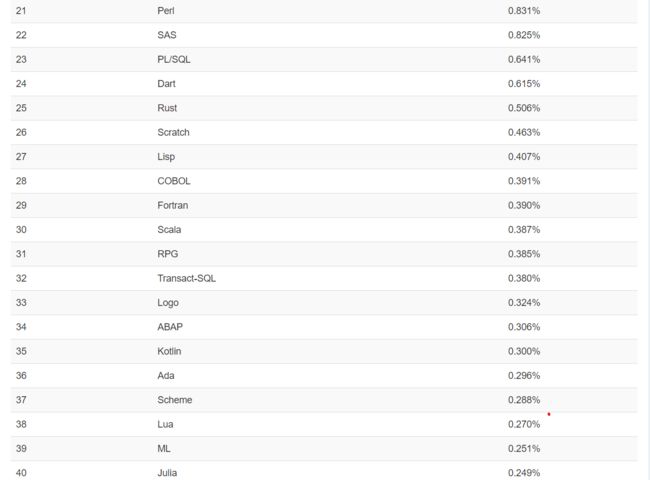The width and height of the screenshot is (650, 480).
Task: Select the Transact-SQL entry
Action: point(187,278)
